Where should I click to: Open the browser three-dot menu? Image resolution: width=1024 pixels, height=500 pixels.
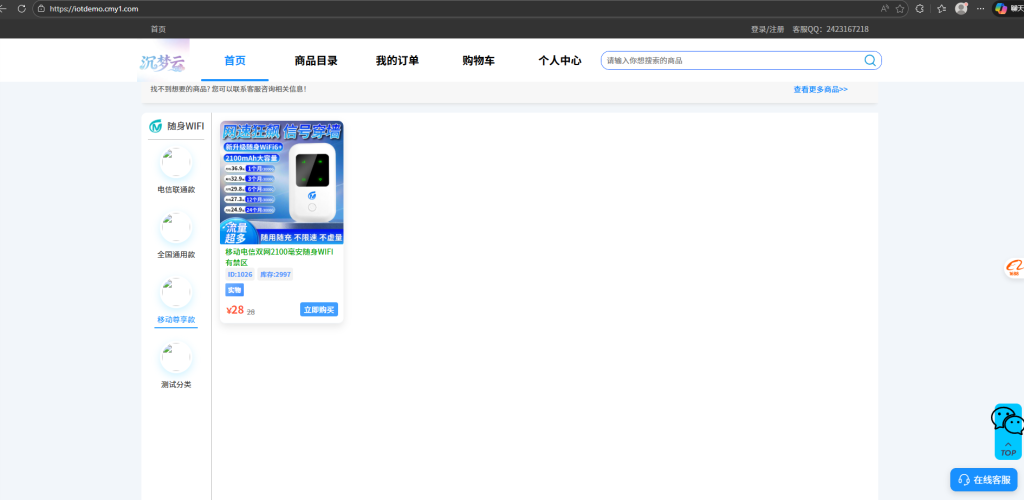(980, 8)
